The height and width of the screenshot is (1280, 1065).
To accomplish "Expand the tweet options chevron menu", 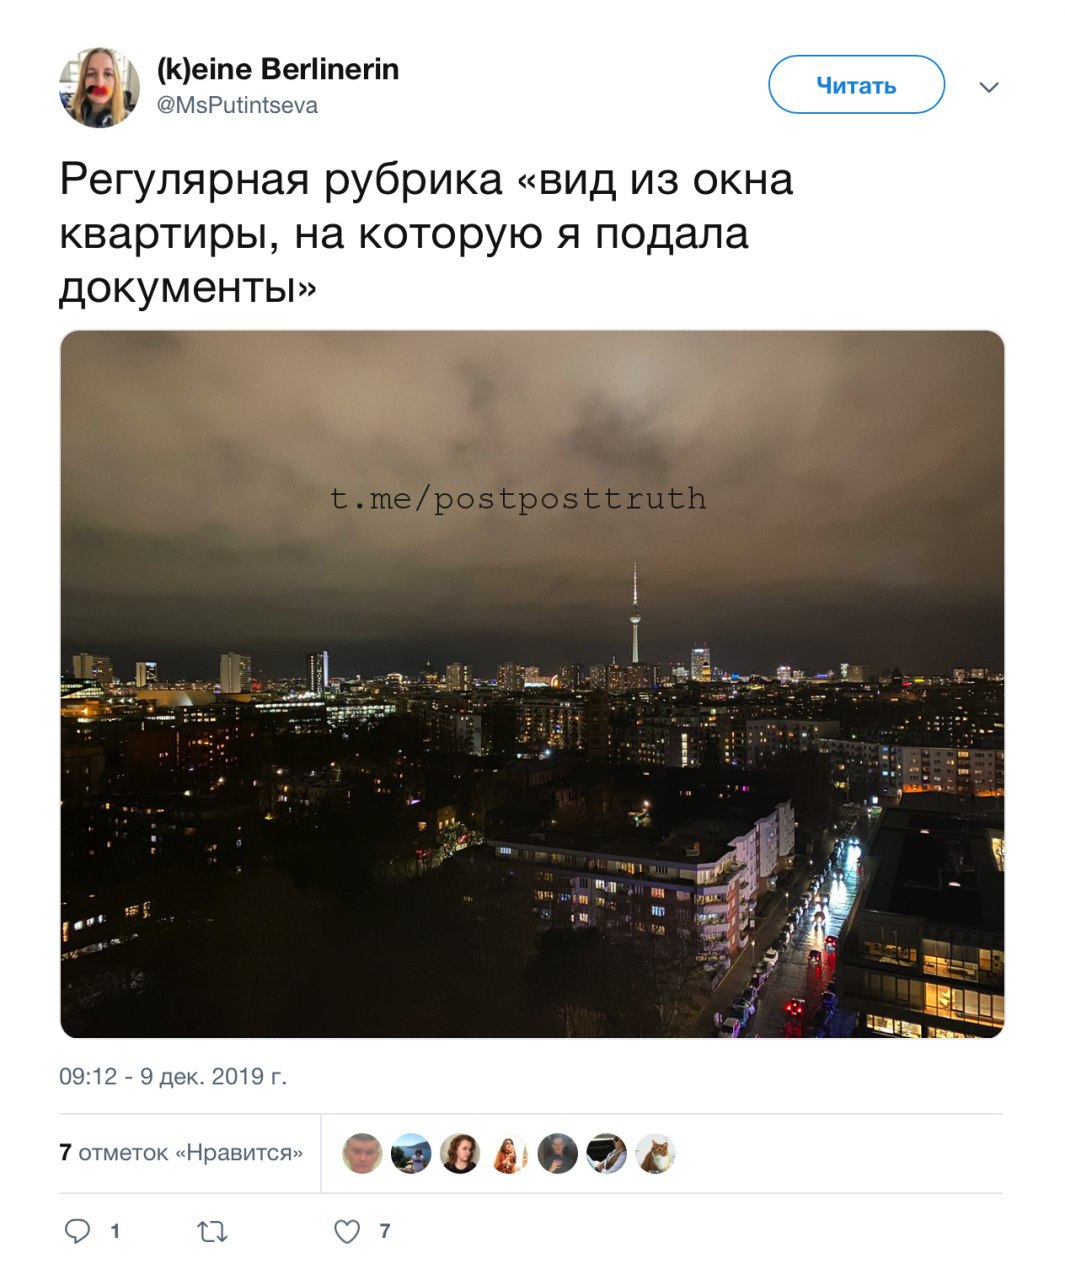I will [989, 87].
